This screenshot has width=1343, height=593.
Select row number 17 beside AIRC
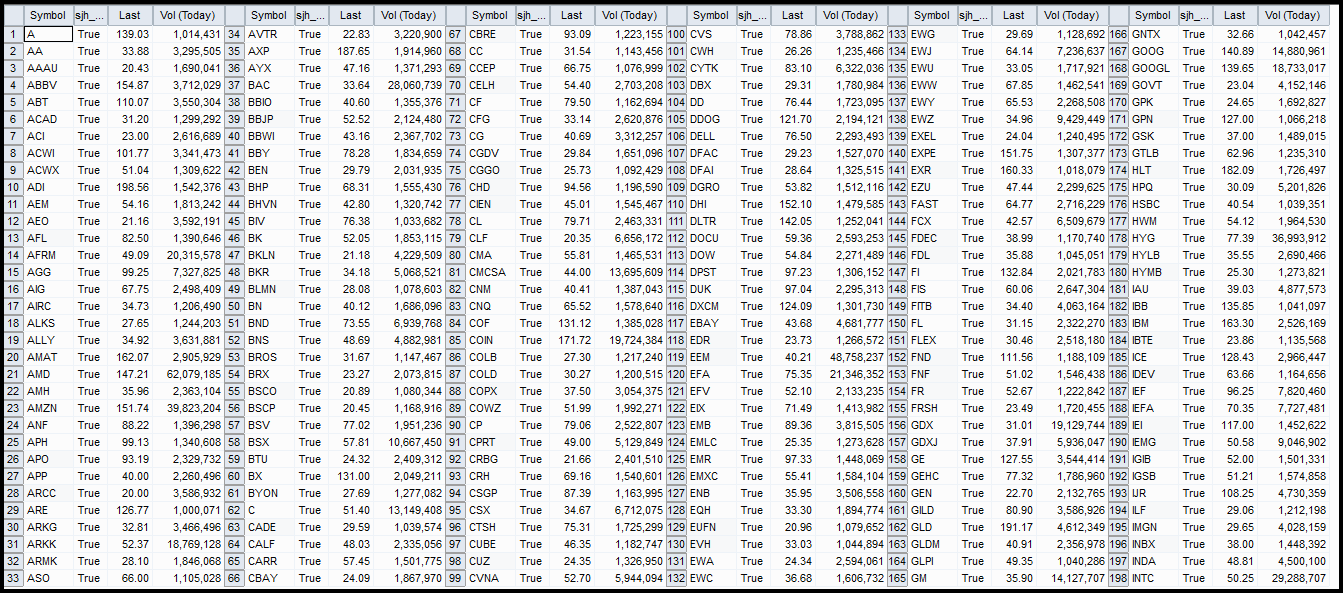12,306
